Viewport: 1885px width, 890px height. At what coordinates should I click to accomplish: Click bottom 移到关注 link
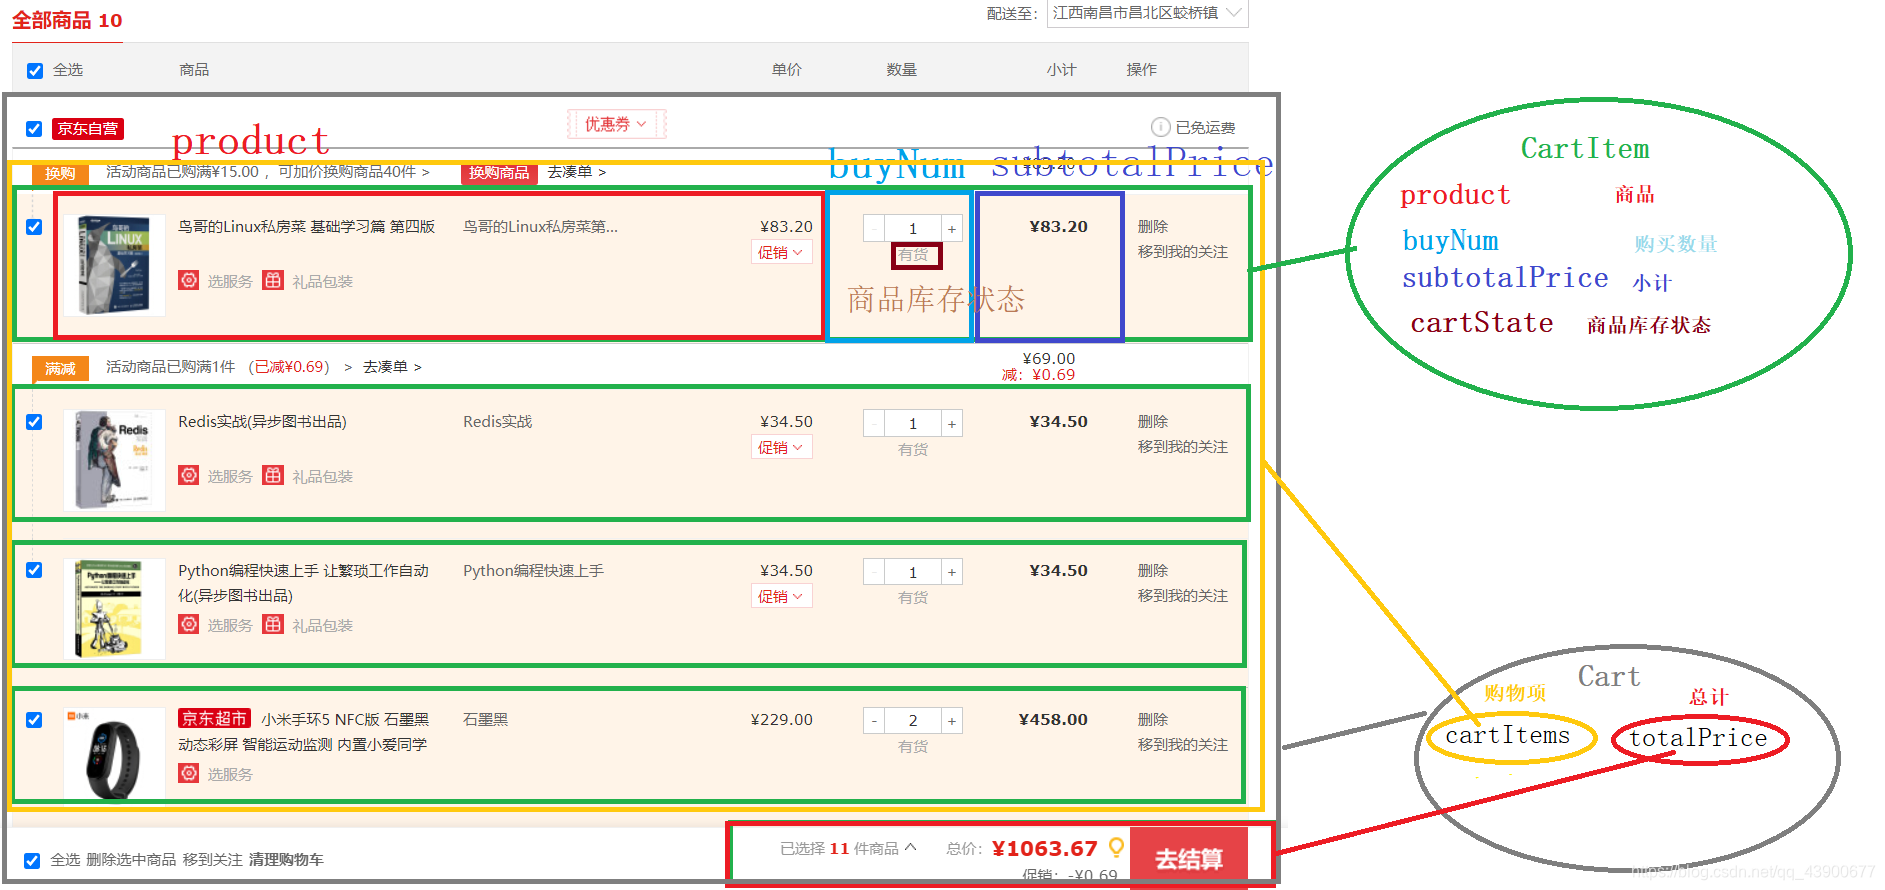pyautogui.click(x=212, y=860)
